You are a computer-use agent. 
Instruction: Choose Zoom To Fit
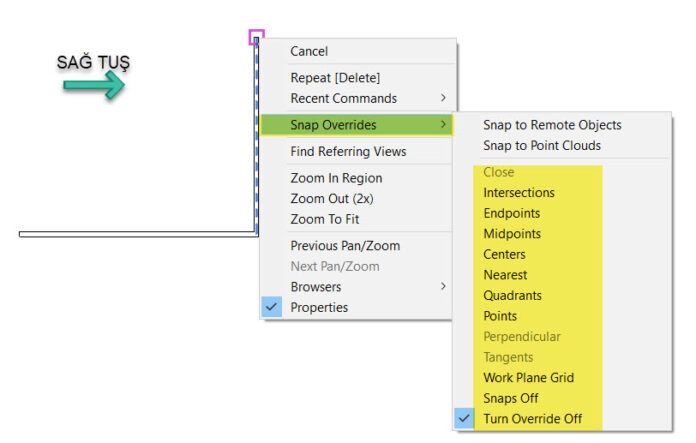324,219
